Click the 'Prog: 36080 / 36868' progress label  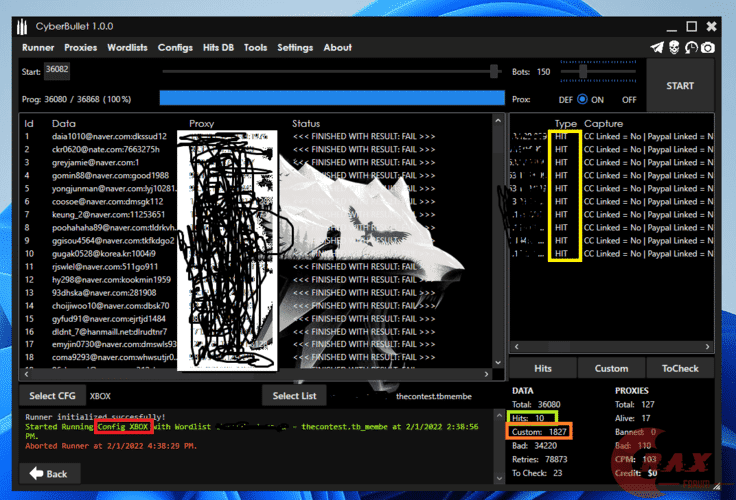click(77, 99)
